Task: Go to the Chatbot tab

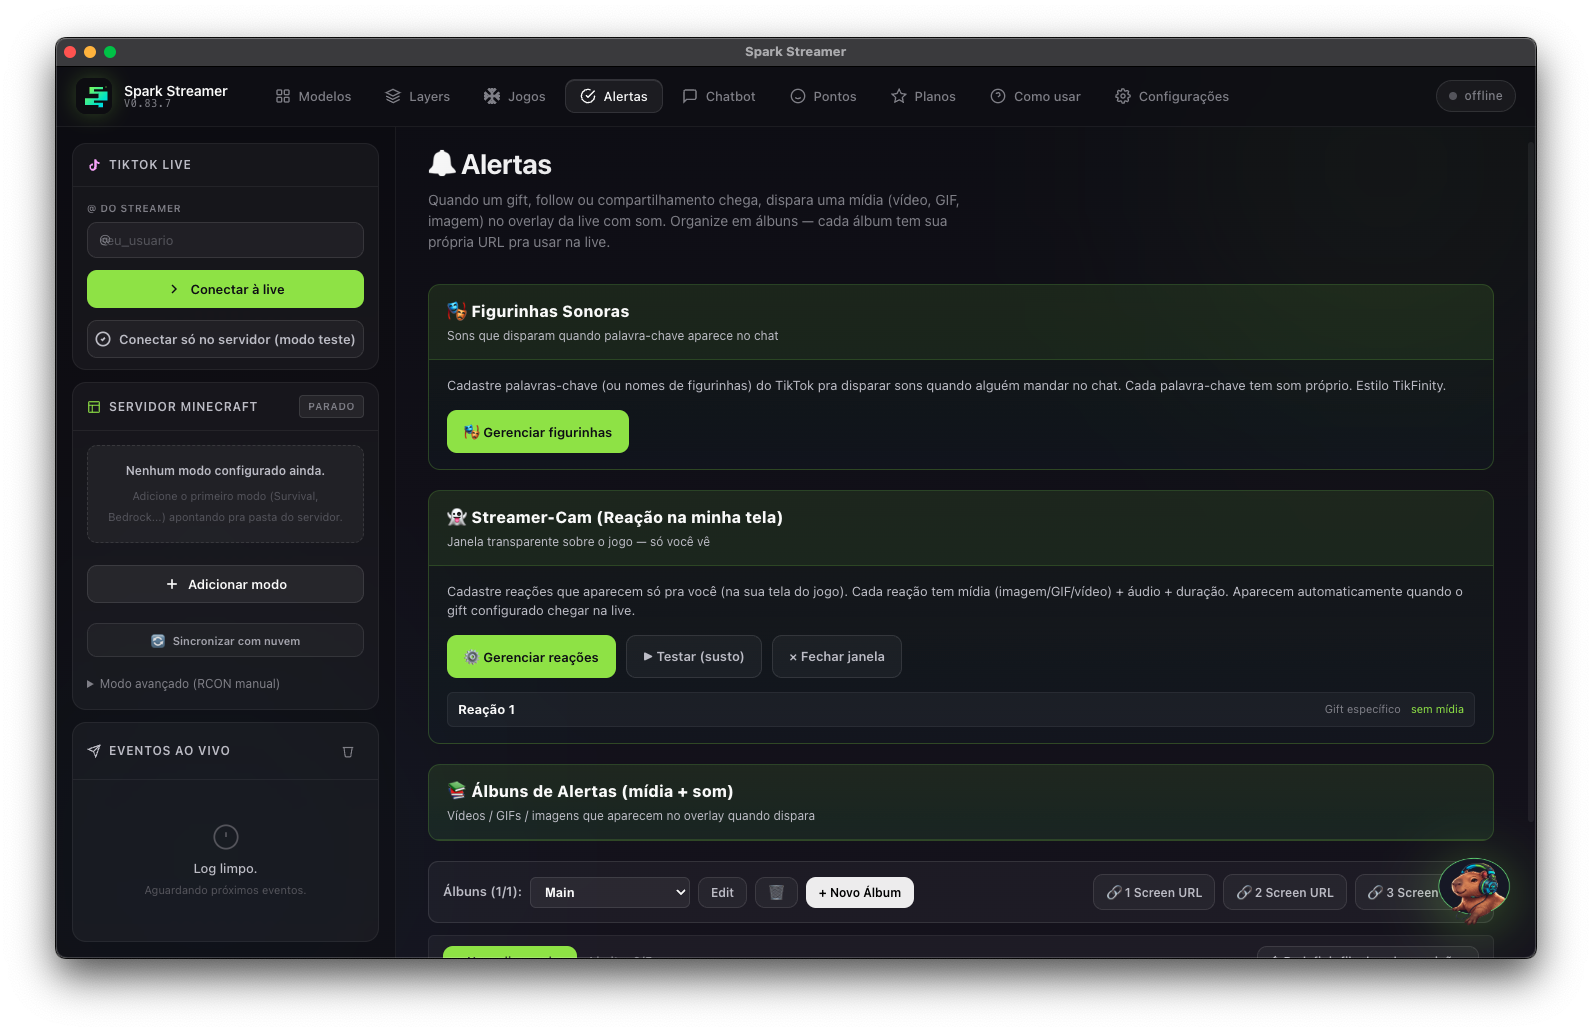Action: 719,96
